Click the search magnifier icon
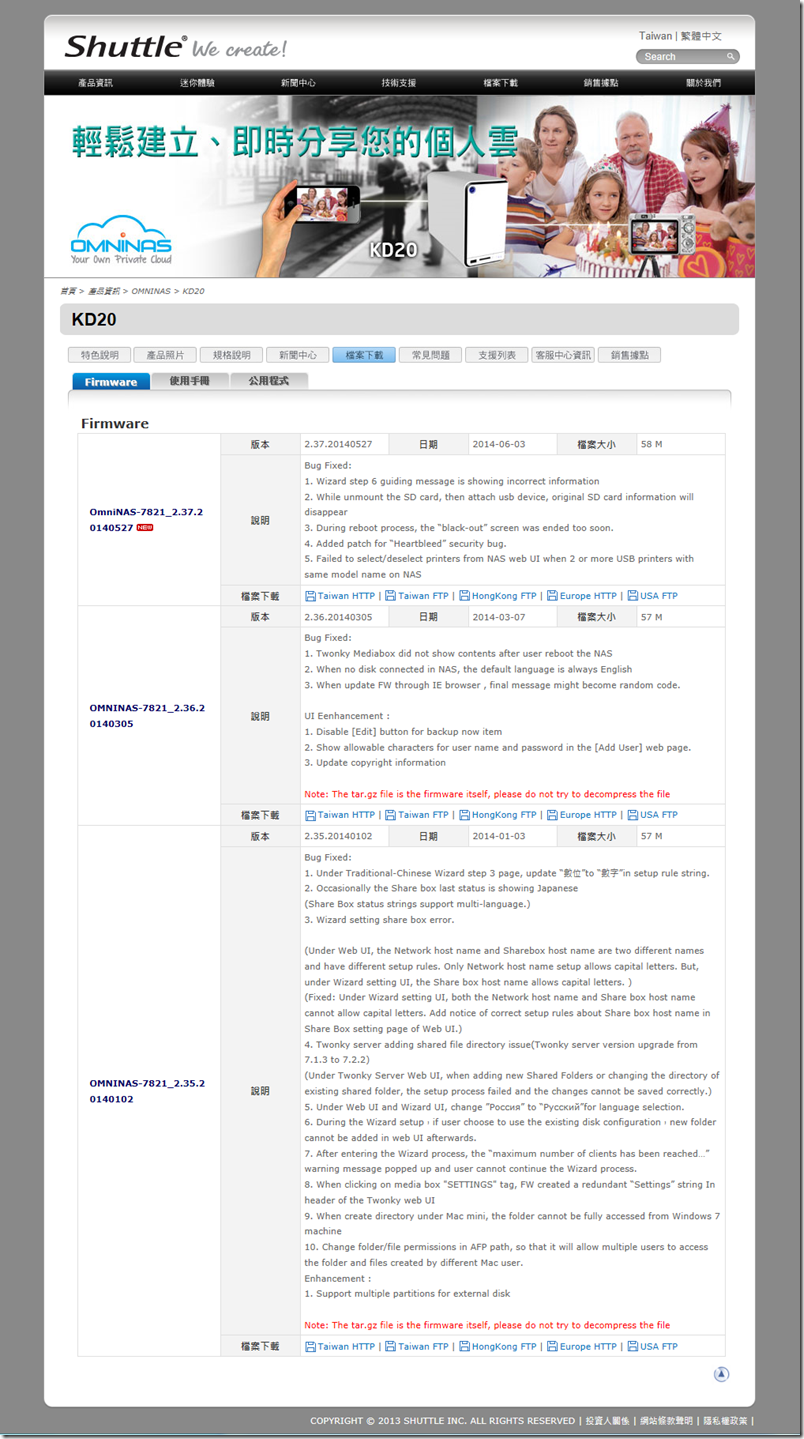This screenshot has height=1439, width=804. (x=731, y=57)
